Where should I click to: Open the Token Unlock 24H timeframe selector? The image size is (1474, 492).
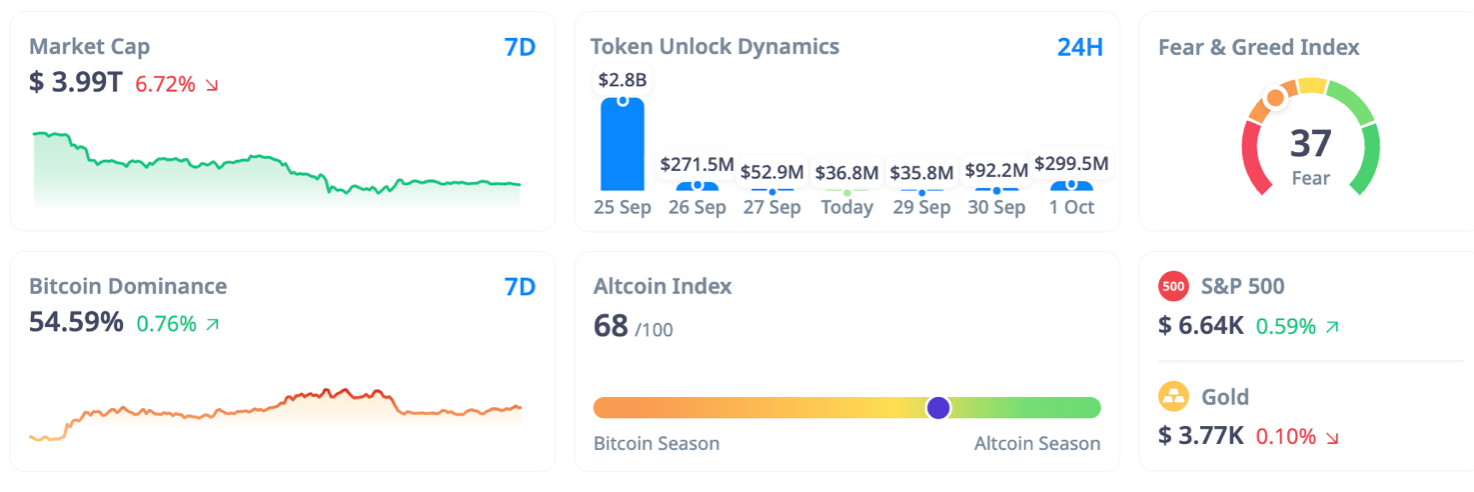coord(1080,47)
